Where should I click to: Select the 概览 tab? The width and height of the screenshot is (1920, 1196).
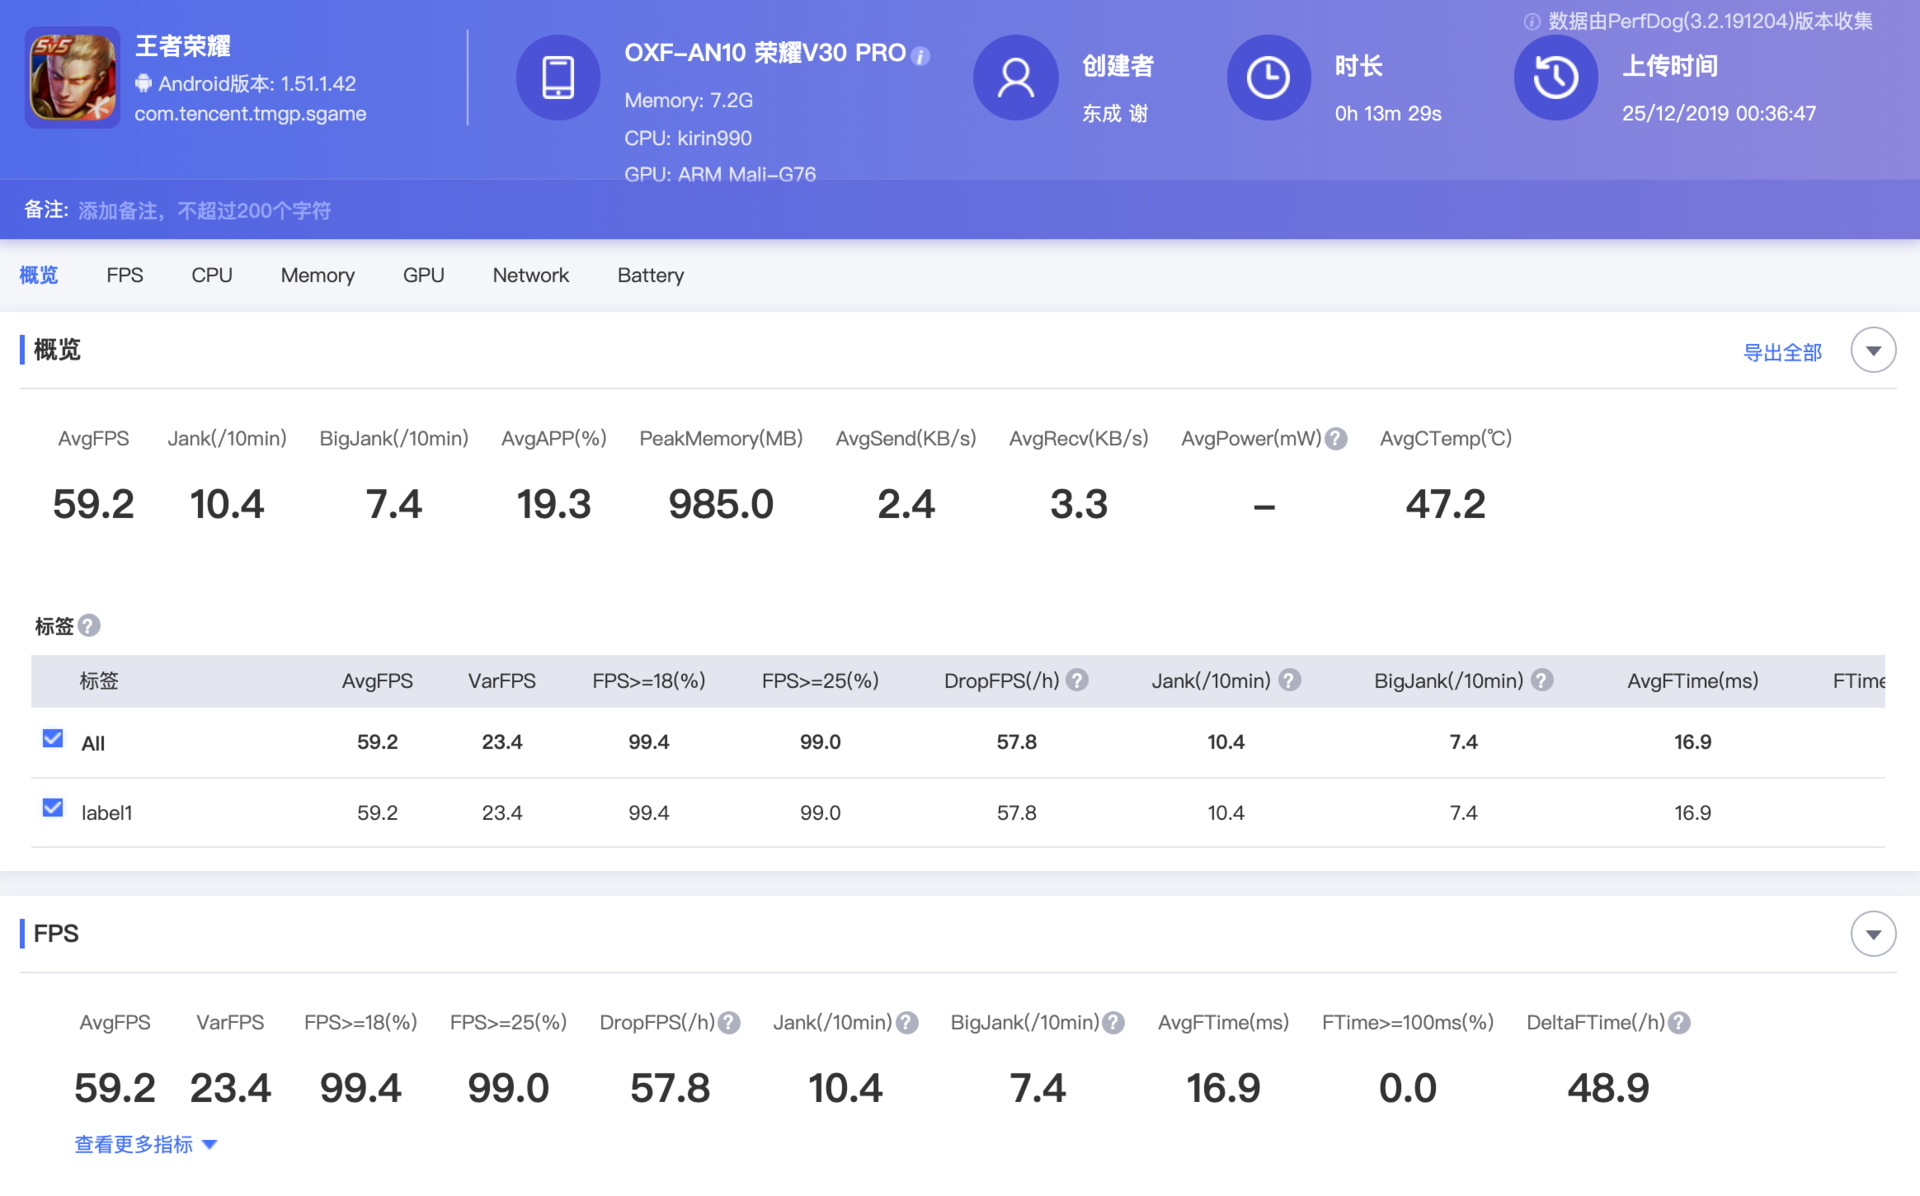(39, 275)
